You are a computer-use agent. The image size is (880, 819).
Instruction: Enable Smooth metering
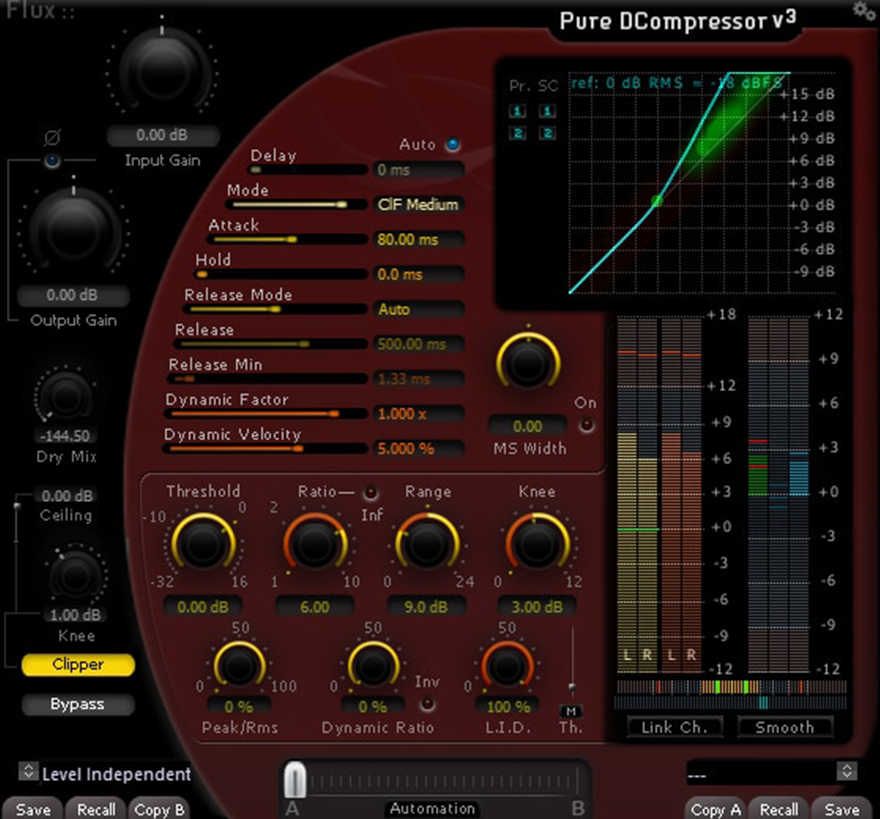[786, 728]
